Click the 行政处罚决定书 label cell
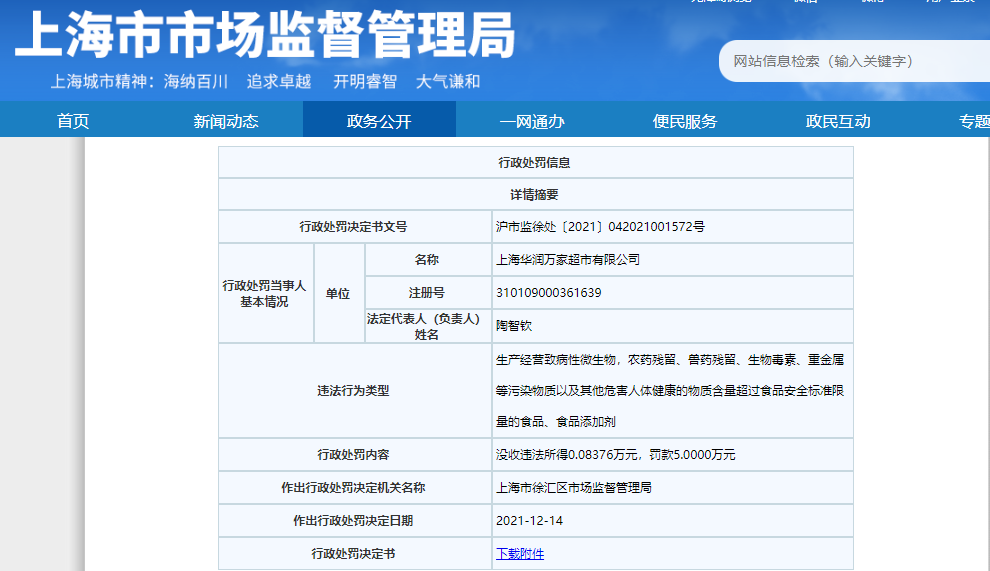 coord(355,554)
